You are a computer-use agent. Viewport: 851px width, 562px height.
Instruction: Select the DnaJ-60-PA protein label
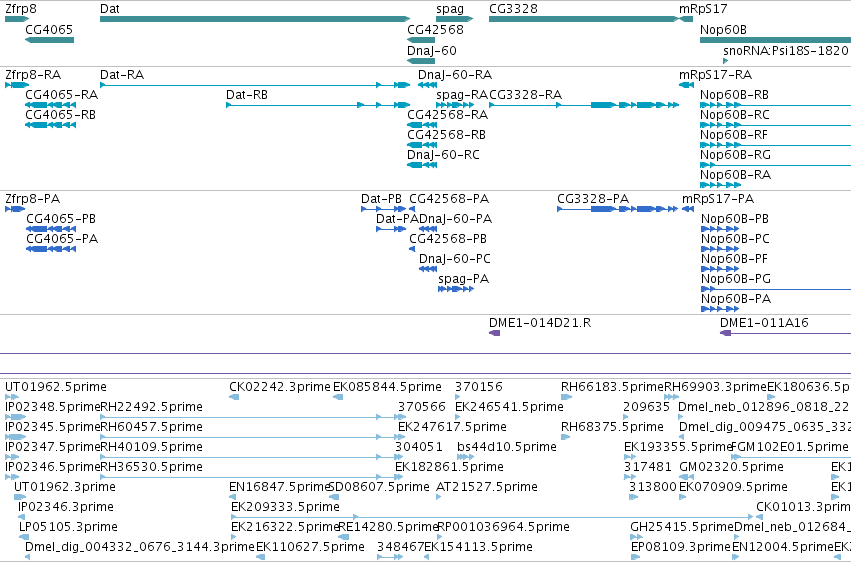coord(455,219)
